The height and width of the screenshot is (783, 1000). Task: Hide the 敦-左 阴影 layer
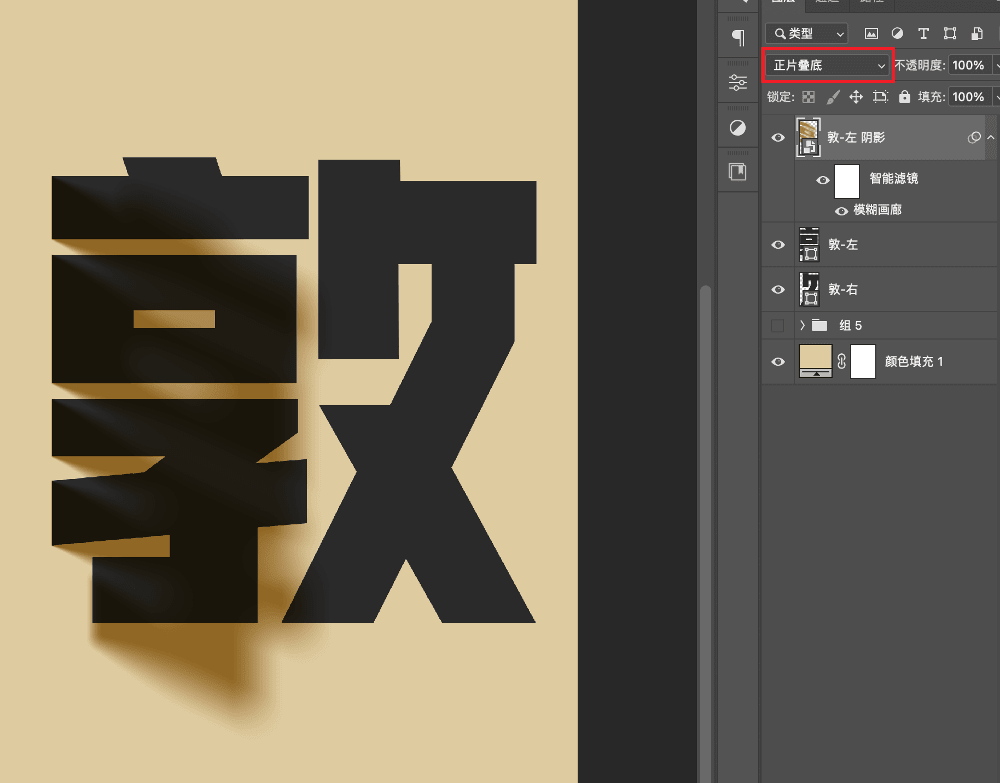click(x=778, y=138)
